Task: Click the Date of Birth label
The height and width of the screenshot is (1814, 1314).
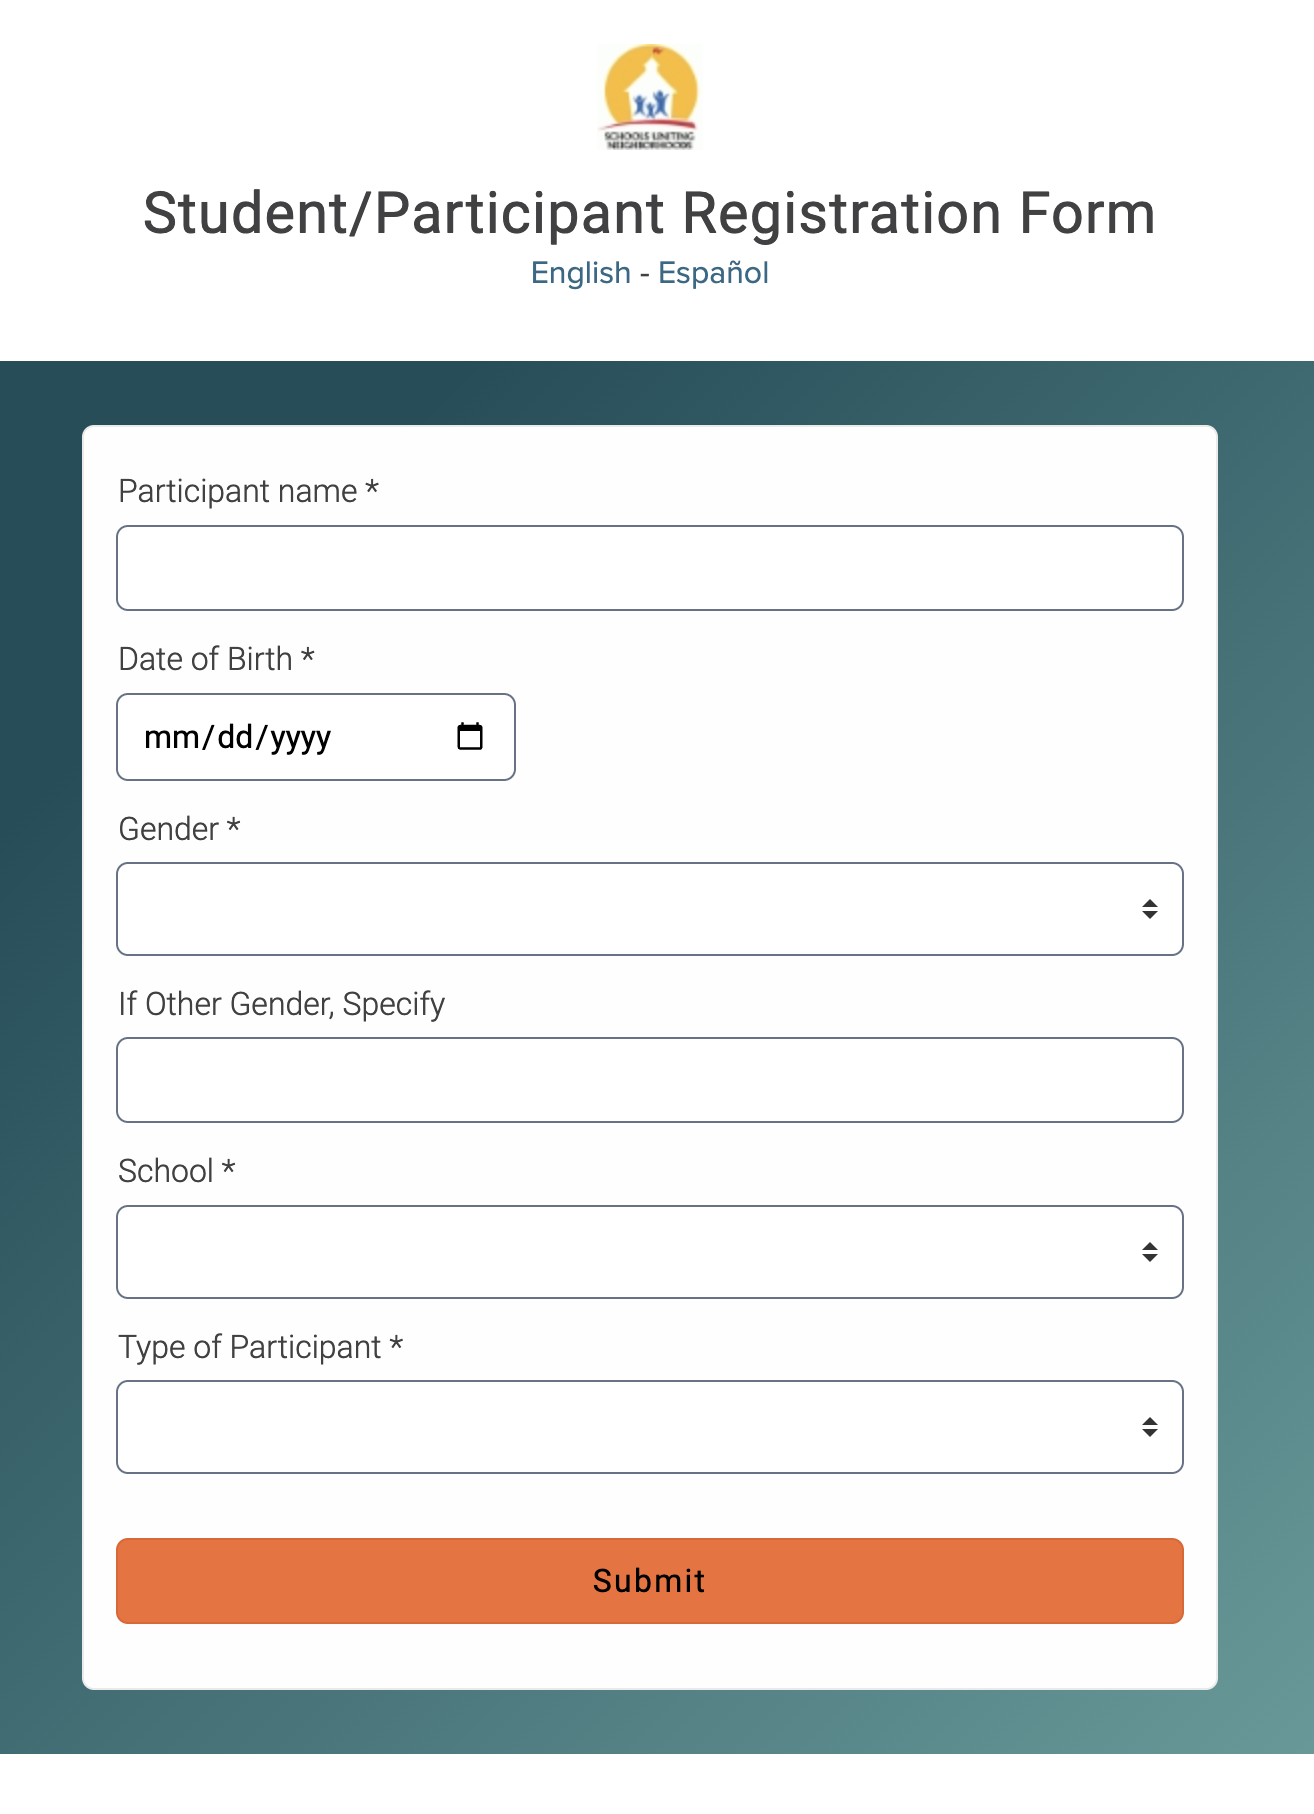Action: point(205,659)
